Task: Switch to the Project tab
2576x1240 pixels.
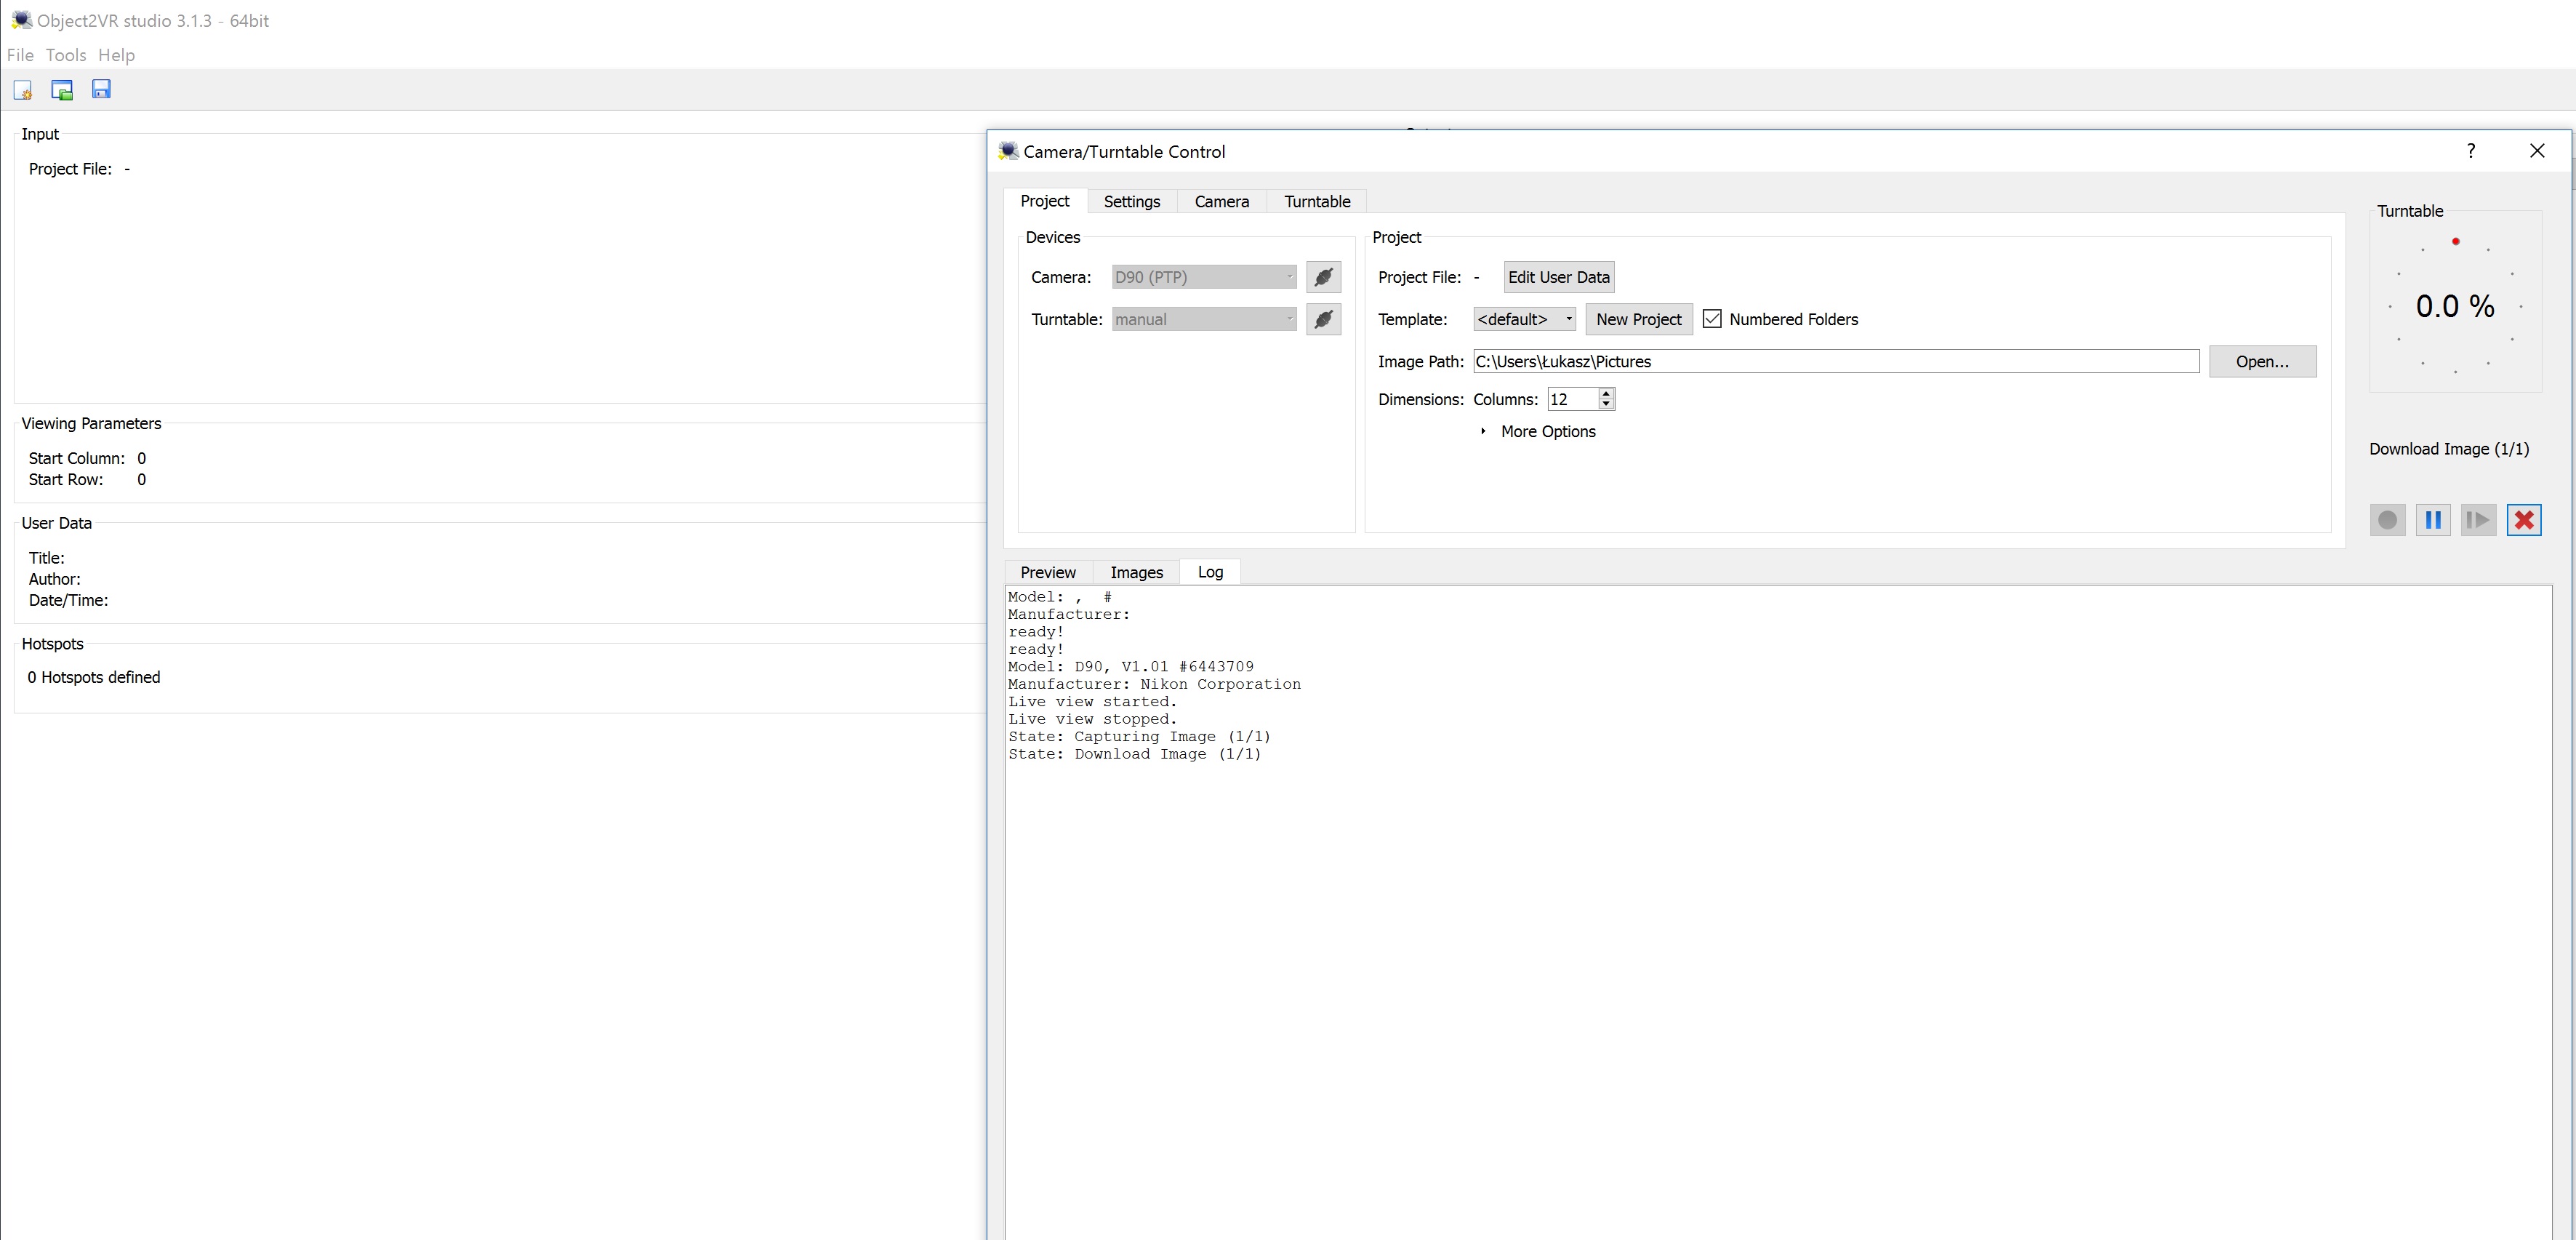Action: [1045, 201]
